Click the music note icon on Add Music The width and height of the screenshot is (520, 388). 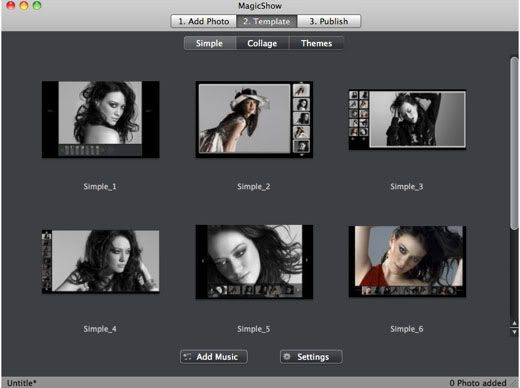coord(187,357)
